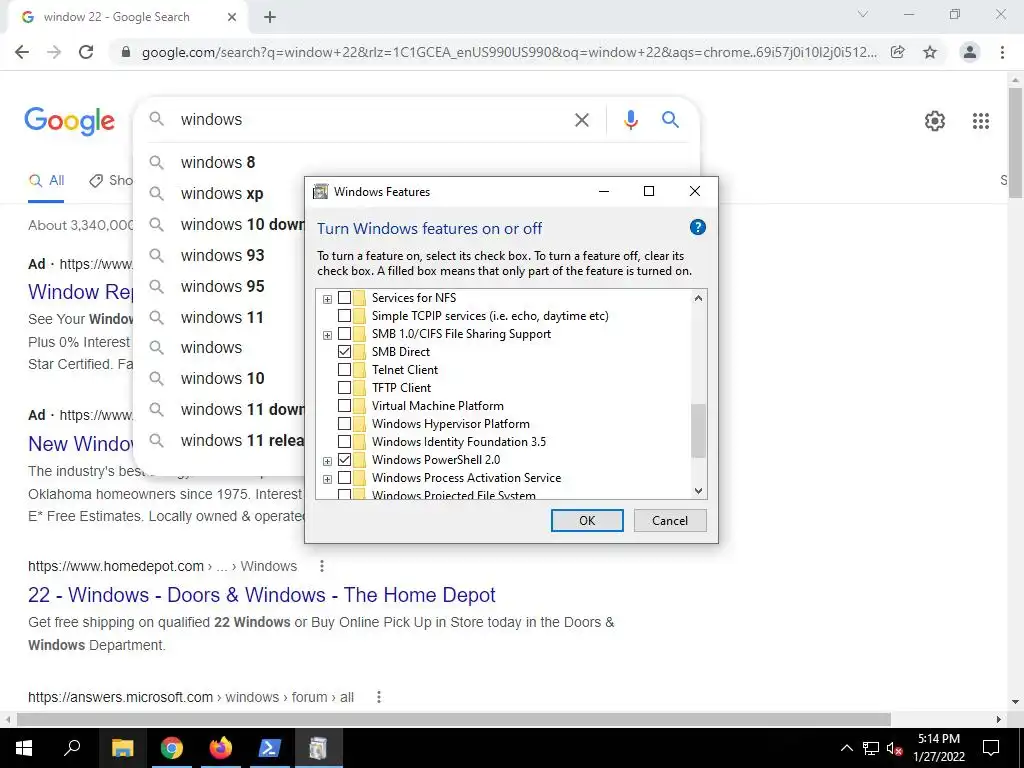Select 'windows 8' suggestion
Viewport: 1024px width, 768px height.
tap(218, 162)
